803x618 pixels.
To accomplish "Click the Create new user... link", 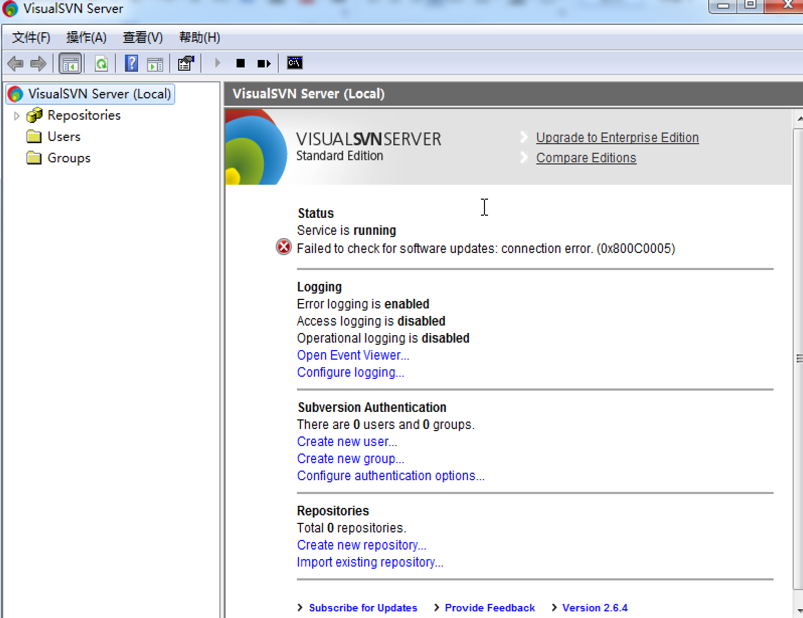I will [347, 441].
